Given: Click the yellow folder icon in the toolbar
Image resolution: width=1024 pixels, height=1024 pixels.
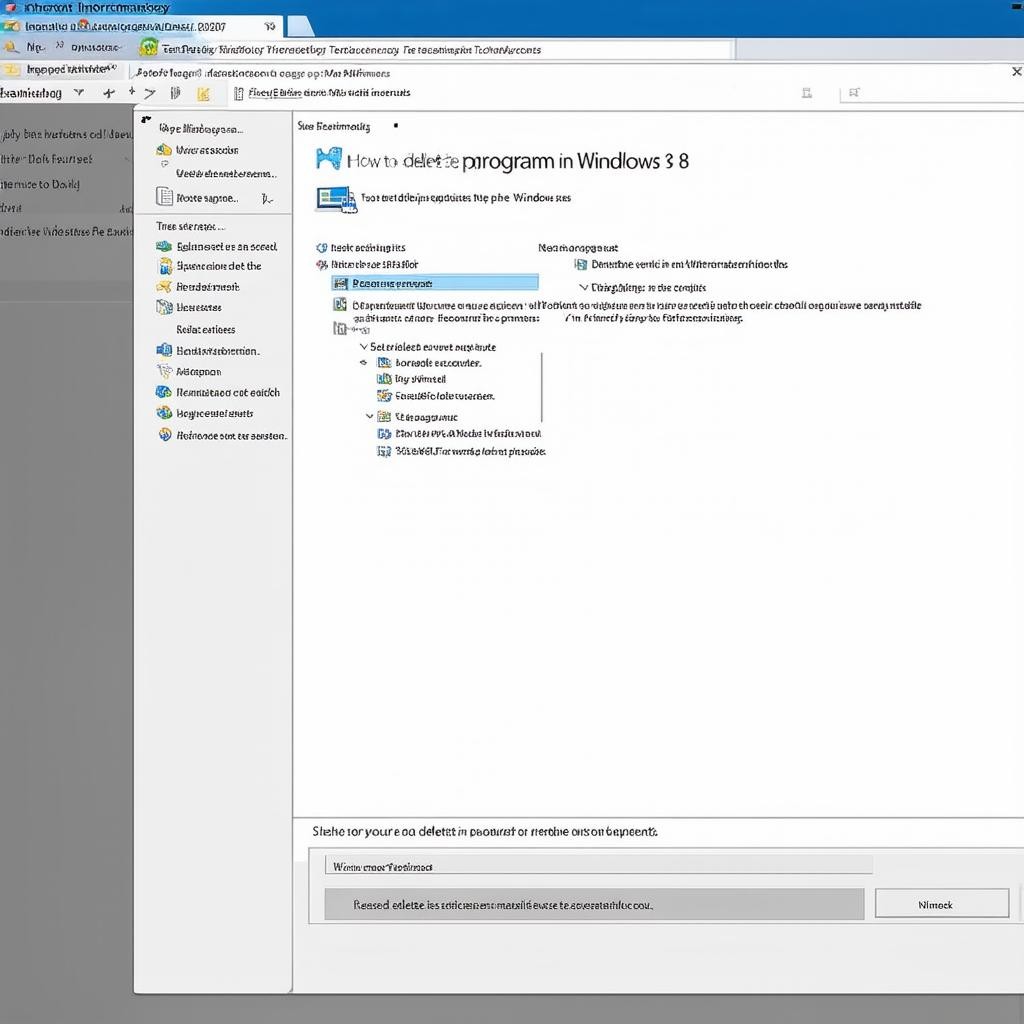Looking at the screenshot, I should click(x=203, y=94).
